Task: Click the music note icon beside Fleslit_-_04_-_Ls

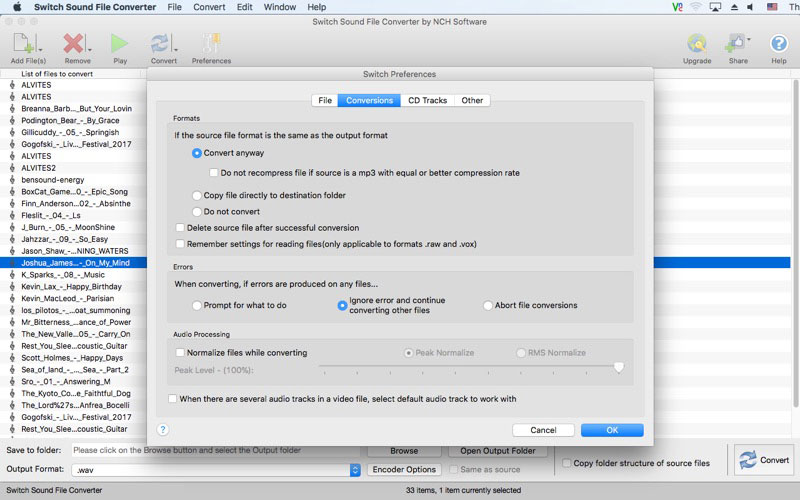Action: (12, 215)
